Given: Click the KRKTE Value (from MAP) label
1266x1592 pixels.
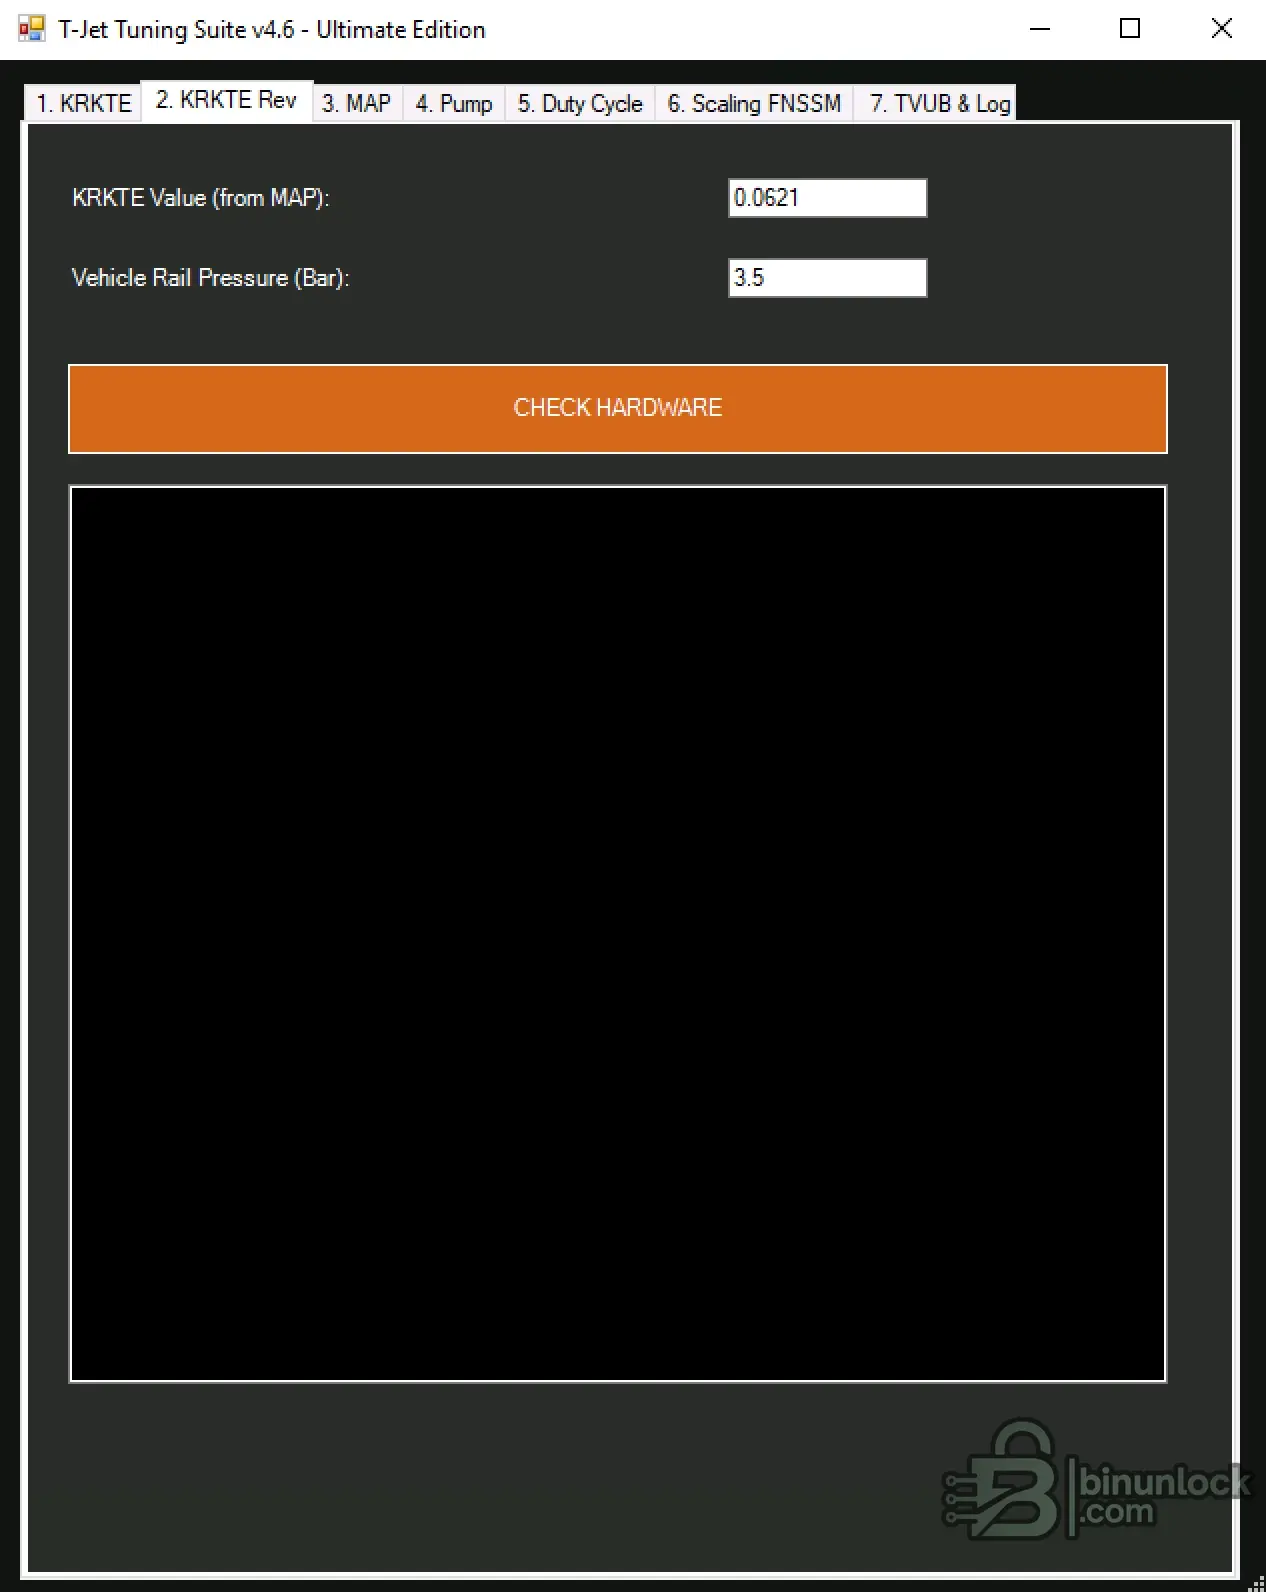Looking at the screenshot, I should tap(200, 198).
